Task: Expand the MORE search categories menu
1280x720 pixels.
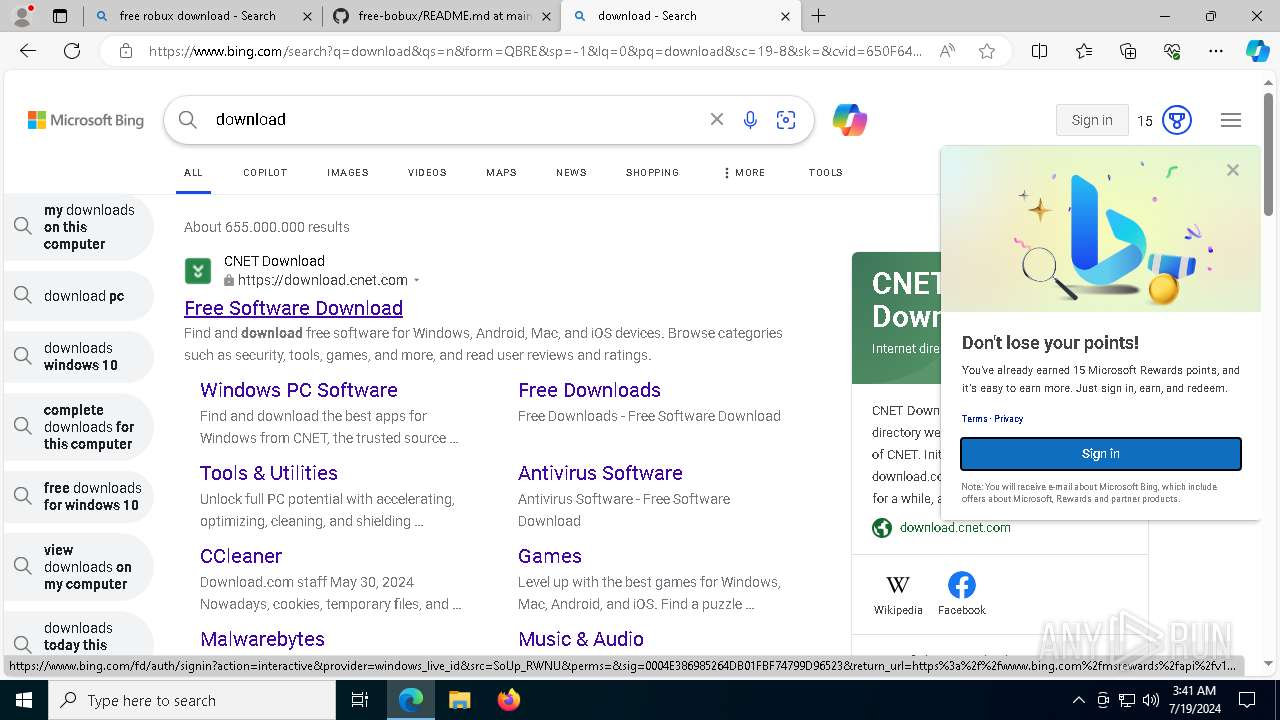Action: pos(744,172)
